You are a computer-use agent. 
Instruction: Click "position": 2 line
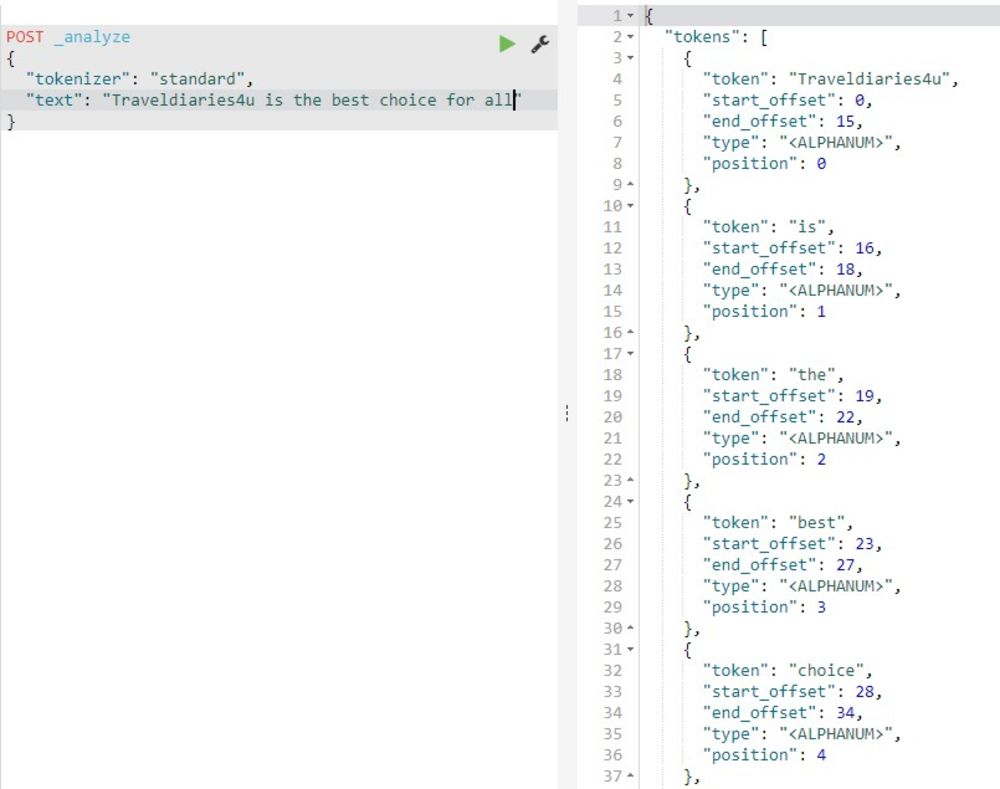[x=765, y=459]
